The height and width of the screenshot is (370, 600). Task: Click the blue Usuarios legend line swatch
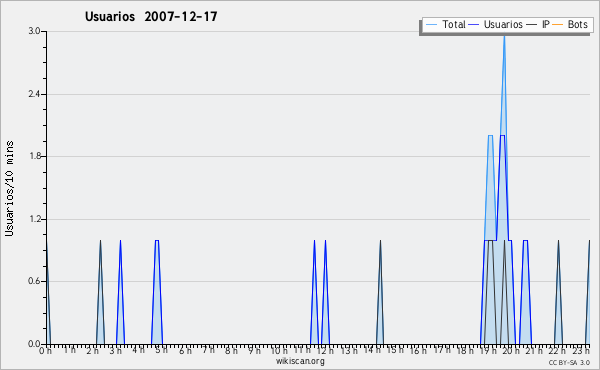point(473,25)
